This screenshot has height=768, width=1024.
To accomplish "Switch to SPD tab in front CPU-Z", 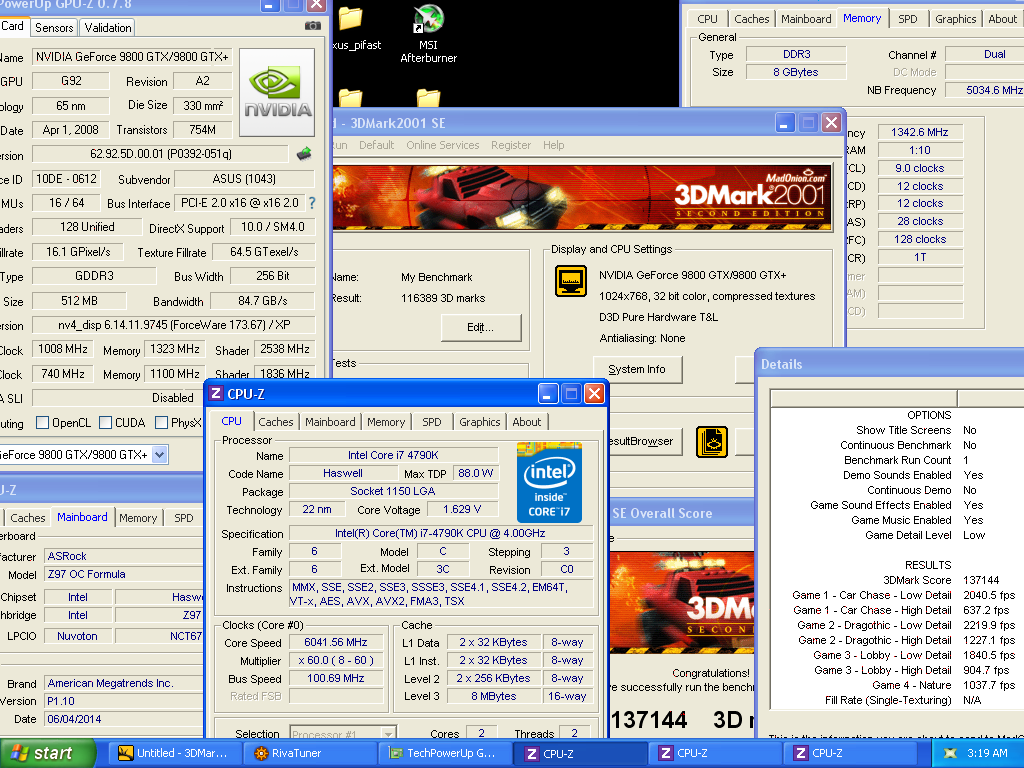I will click(432, 422).
